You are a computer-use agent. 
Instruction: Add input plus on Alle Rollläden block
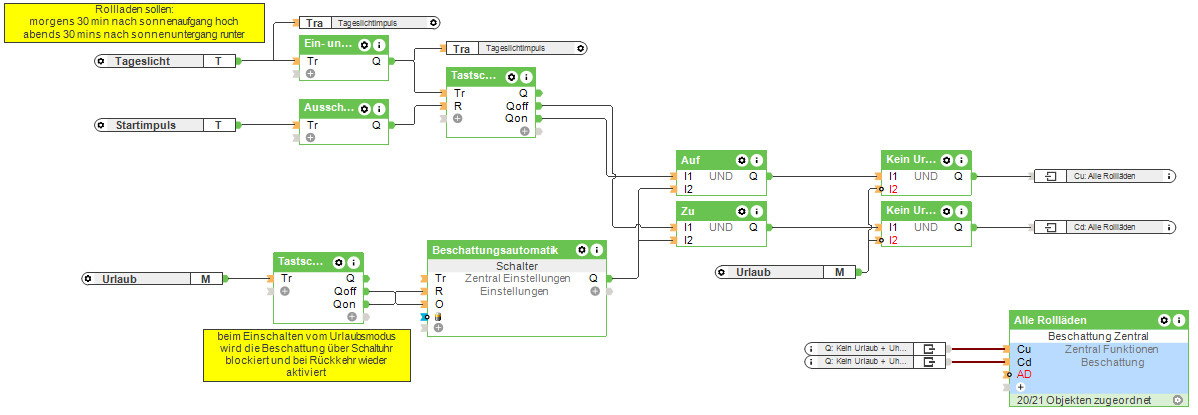point(1021,387)
